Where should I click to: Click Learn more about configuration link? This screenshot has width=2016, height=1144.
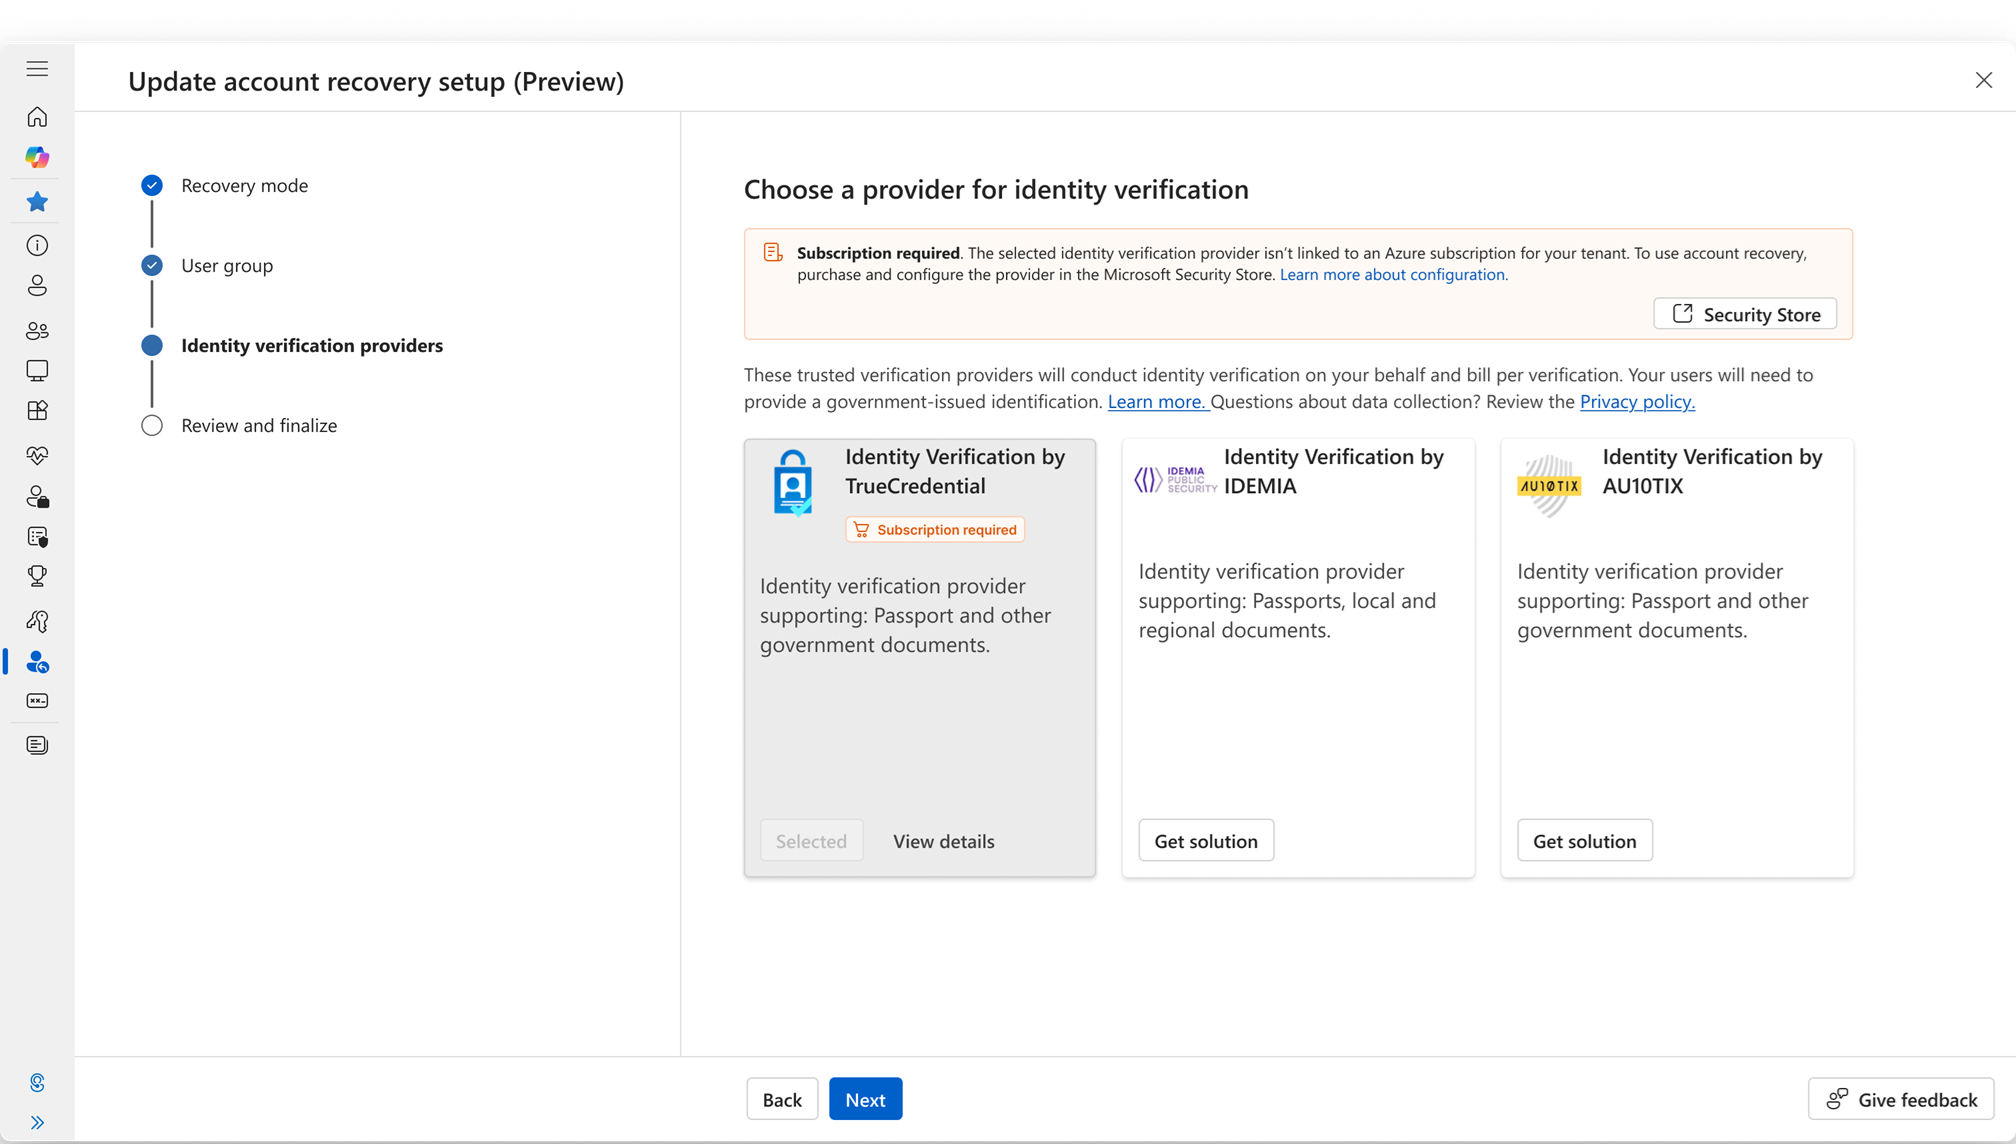pyautogui.click(x=1393, y=275)
